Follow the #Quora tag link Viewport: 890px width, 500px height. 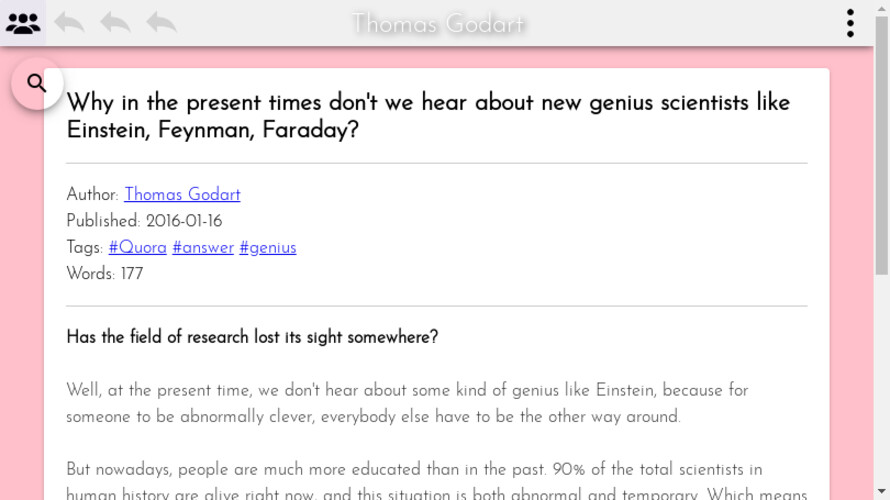[x=137, y=248]
